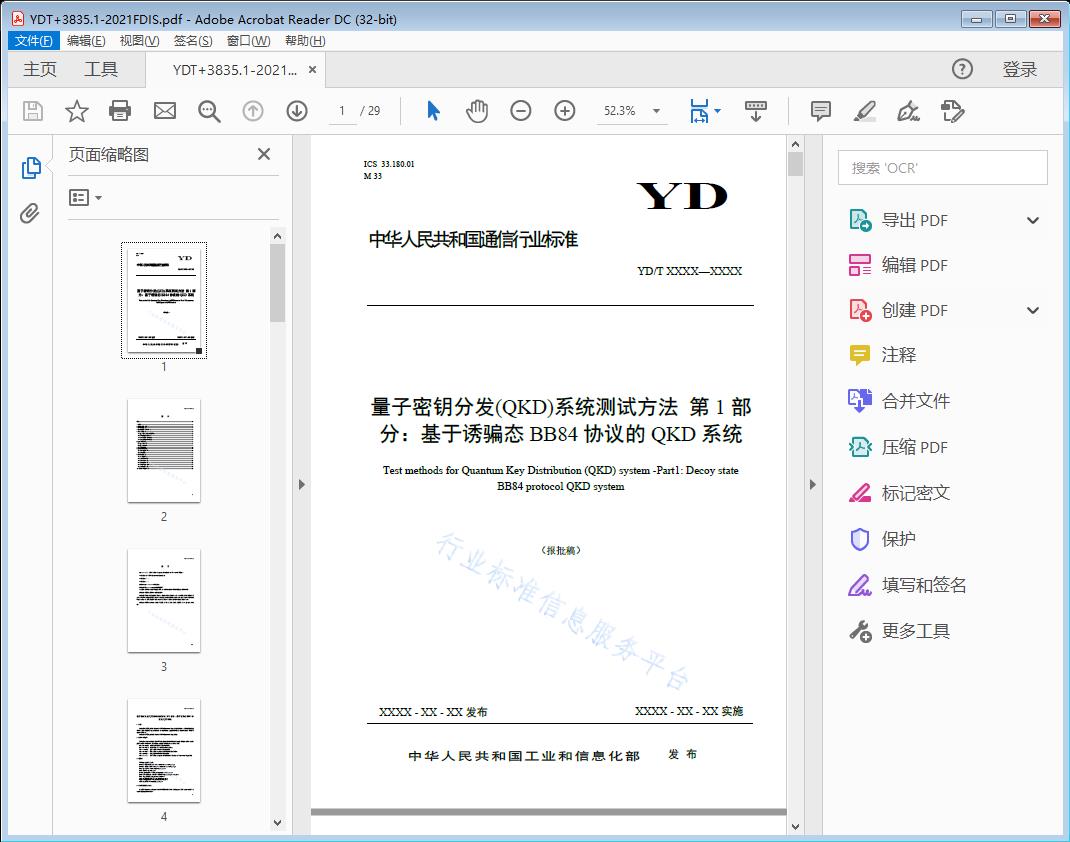This screenshot has height=842, width=1070.
Task: Open the 文件 menu
Action: (x=33, y=40)
